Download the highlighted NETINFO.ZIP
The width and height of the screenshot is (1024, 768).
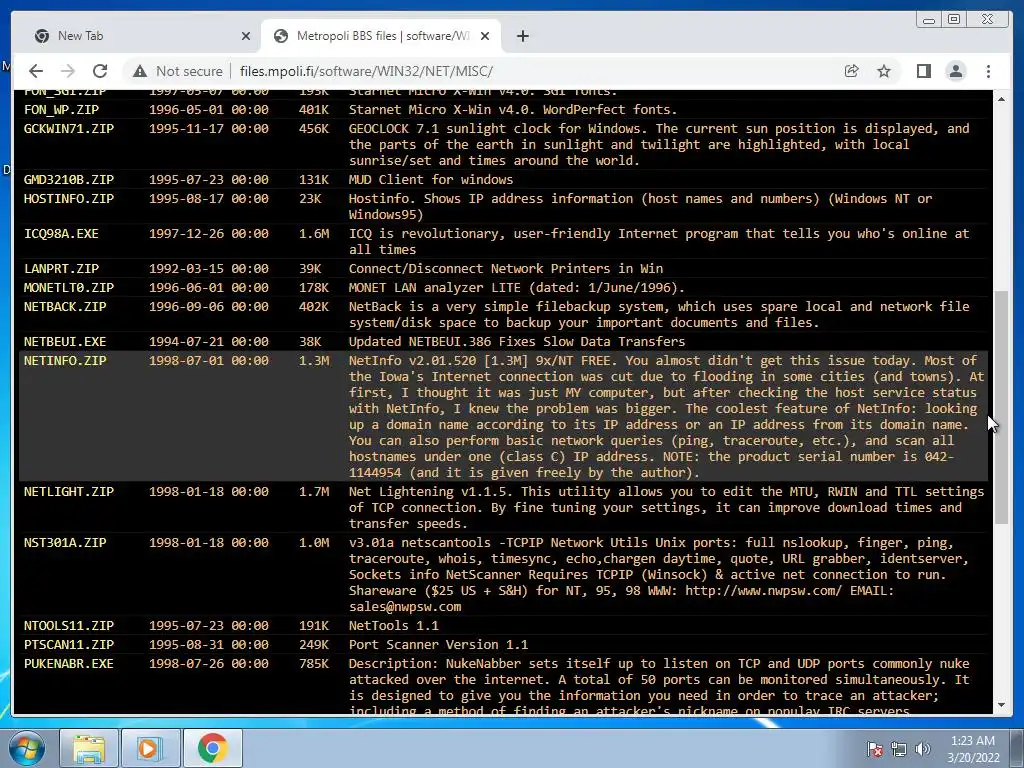pyautogui.click(x=65, y=360)
